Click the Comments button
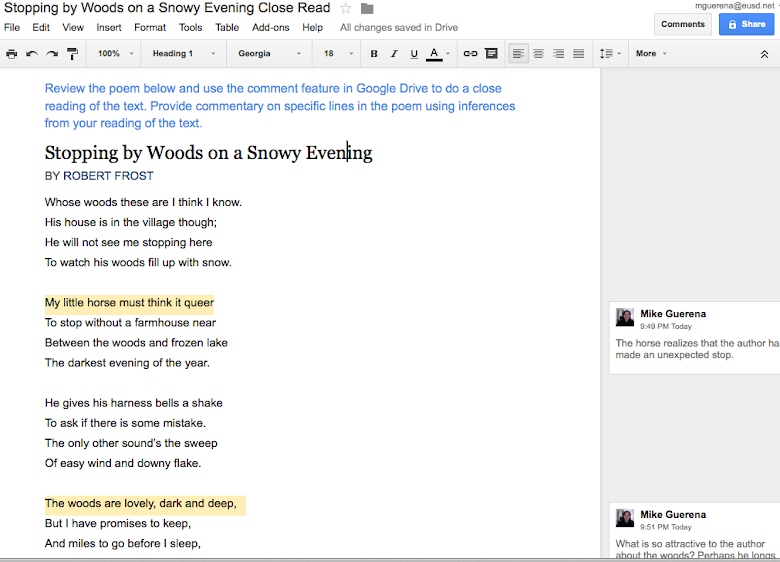780x562 pixels. (682, 24)
